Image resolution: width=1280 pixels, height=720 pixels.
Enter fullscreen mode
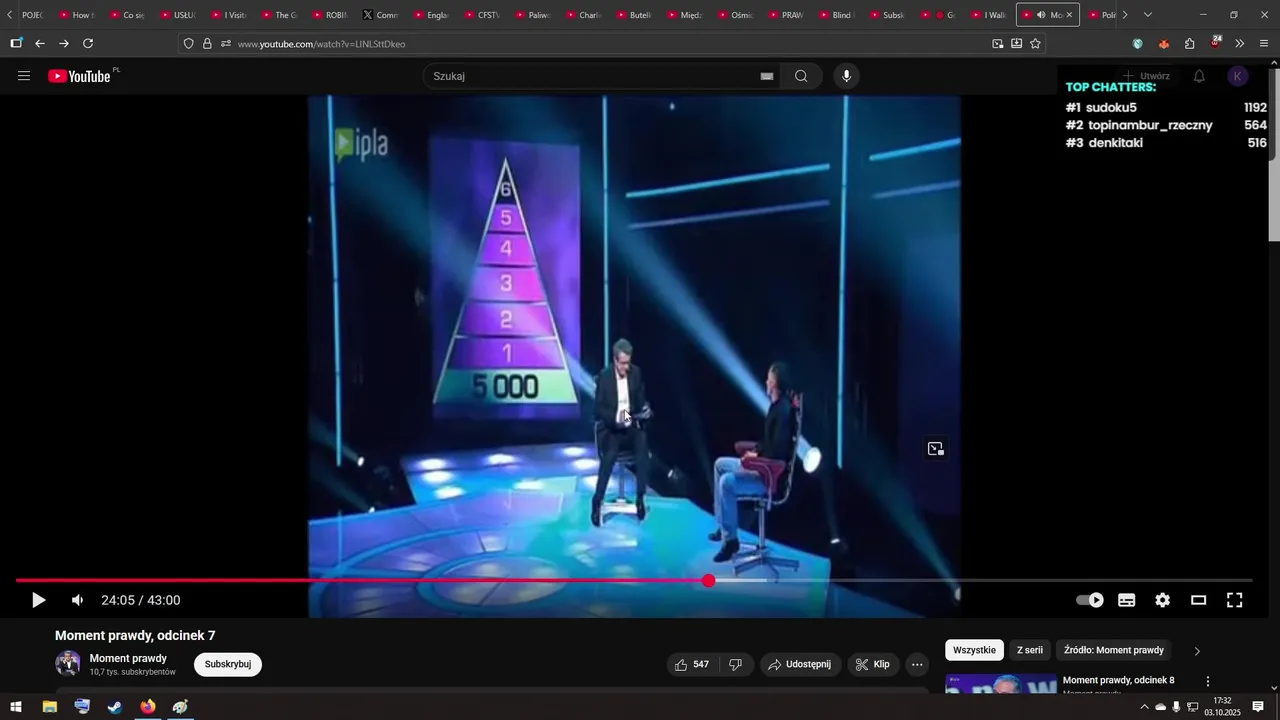1235,600
